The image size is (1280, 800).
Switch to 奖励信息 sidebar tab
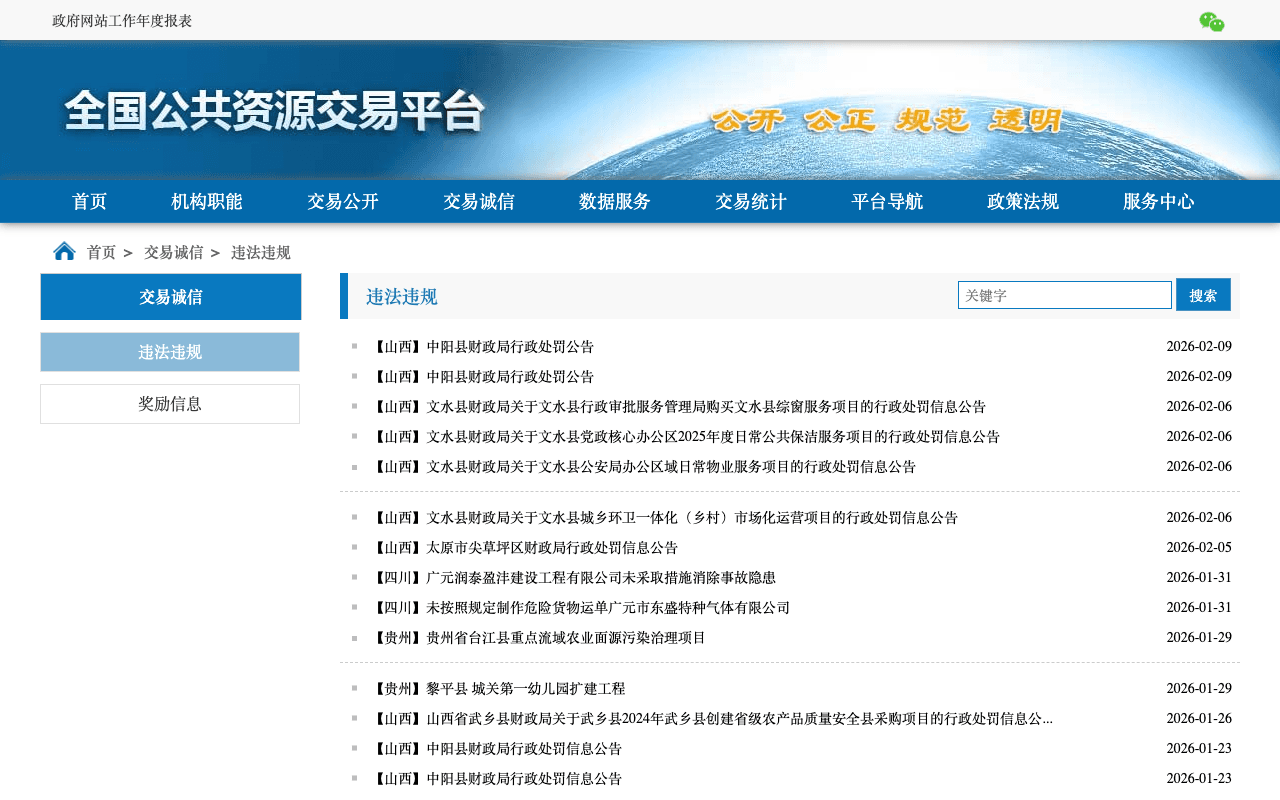pyautogui.click(x=170, y=404)
